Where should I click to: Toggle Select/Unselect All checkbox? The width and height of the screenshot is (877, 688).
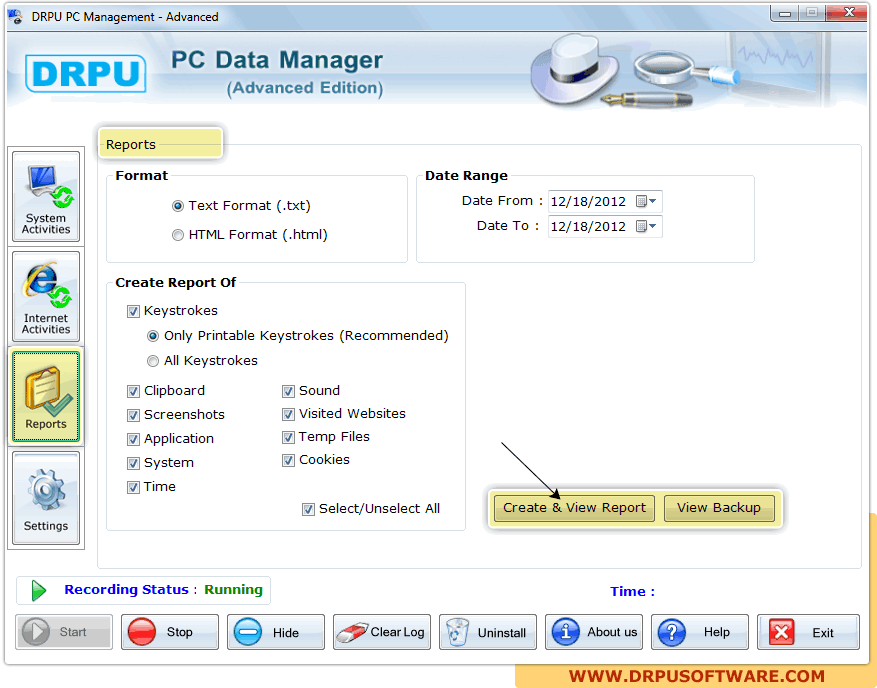click(x=308, y=510)
